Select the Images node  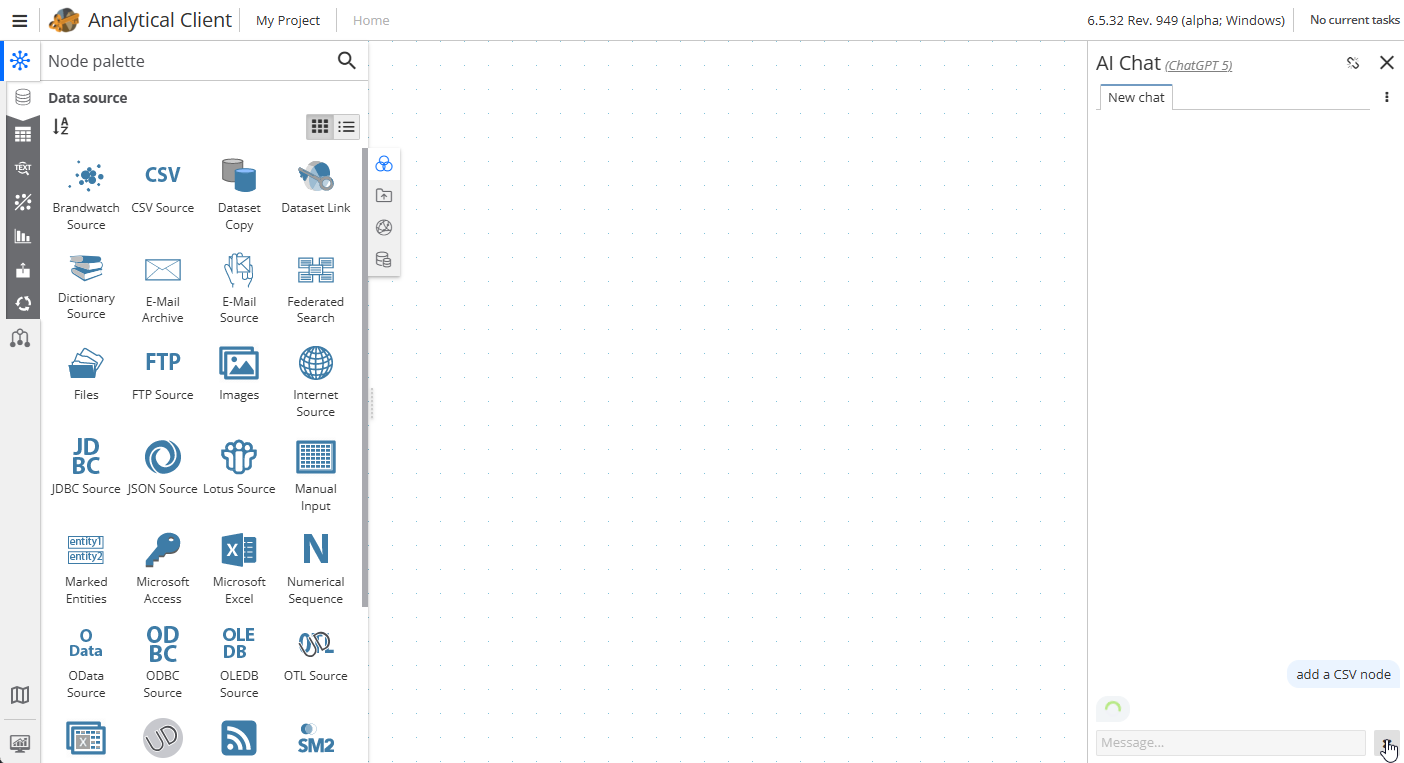239,374
